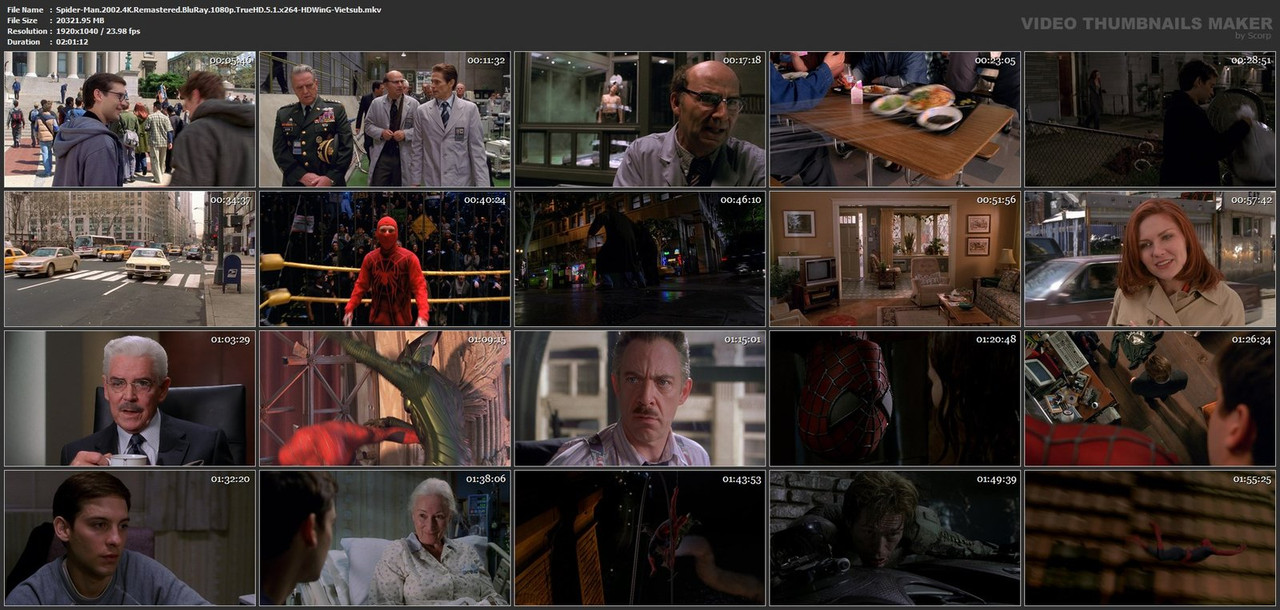
Task: Click the 01:49:39 unmasked Goblin thumbnail
Action: click(x=895, y=538)
